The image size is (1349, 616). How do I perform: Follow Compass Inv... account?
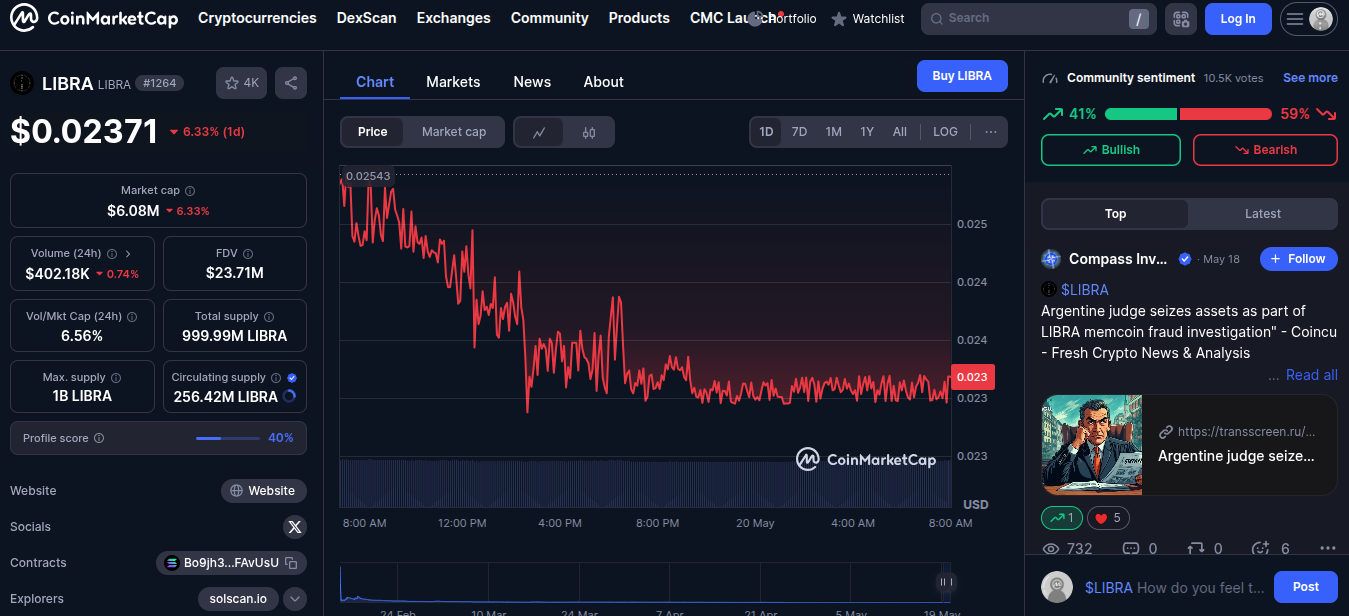point(1298,259)
